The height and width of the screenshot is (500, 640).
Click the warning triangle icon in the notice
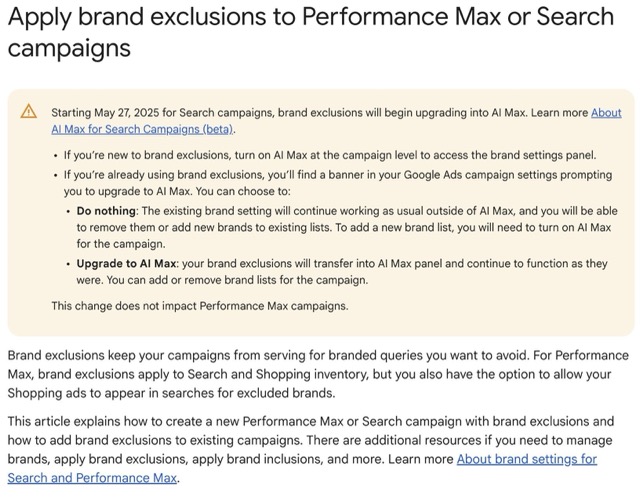point(30,113)
